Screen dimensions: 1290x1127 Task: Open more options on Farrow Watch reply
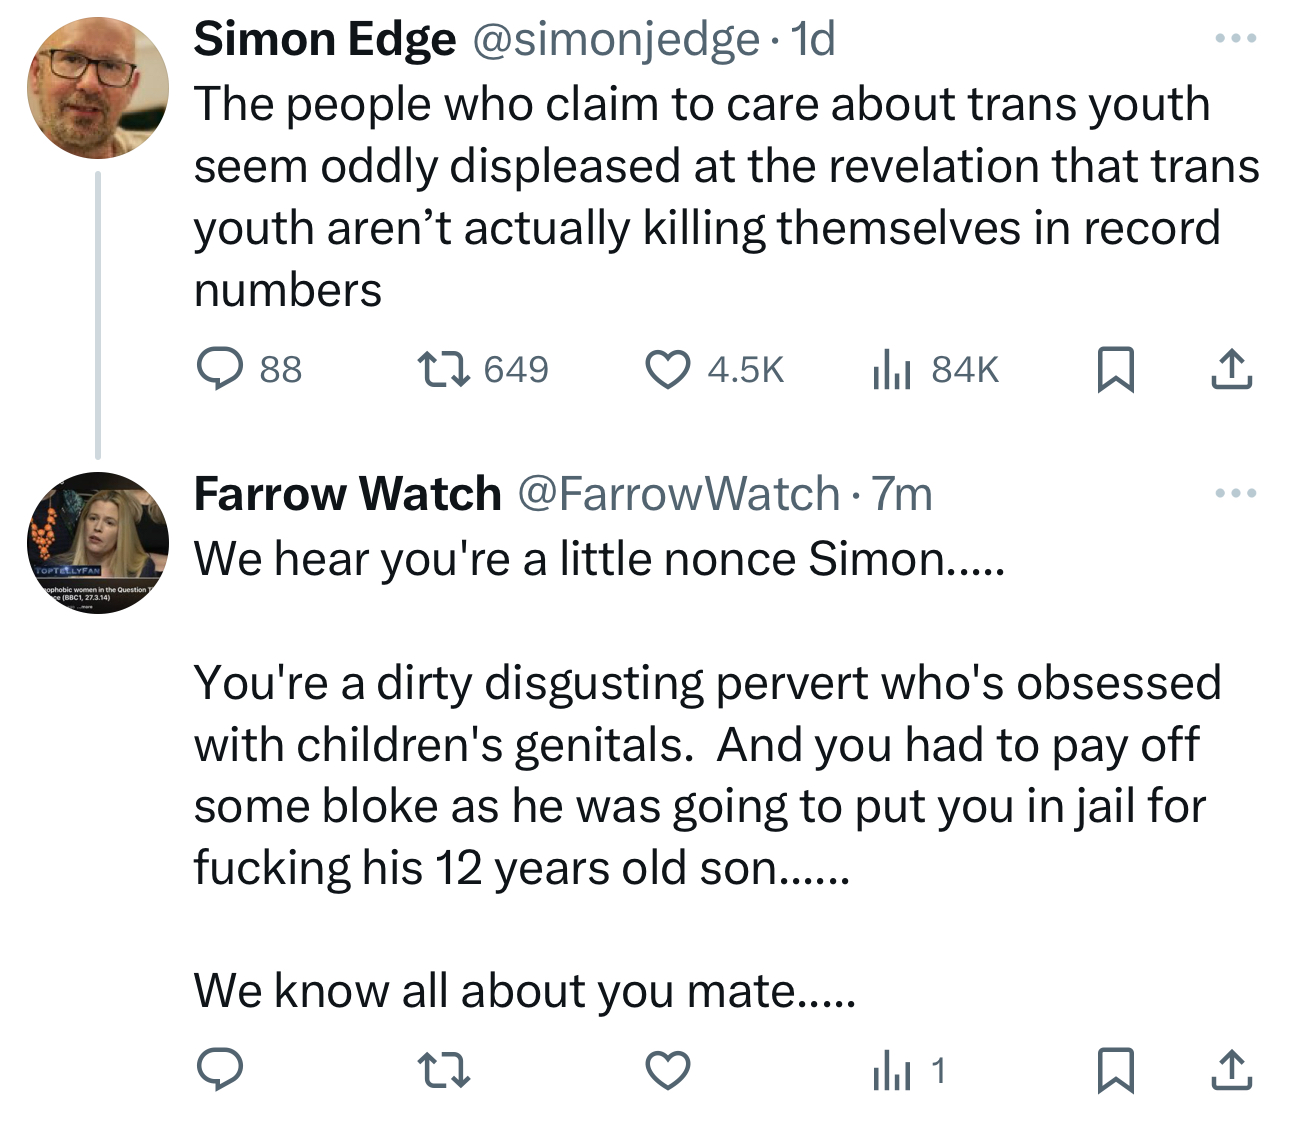point(1235,493)
